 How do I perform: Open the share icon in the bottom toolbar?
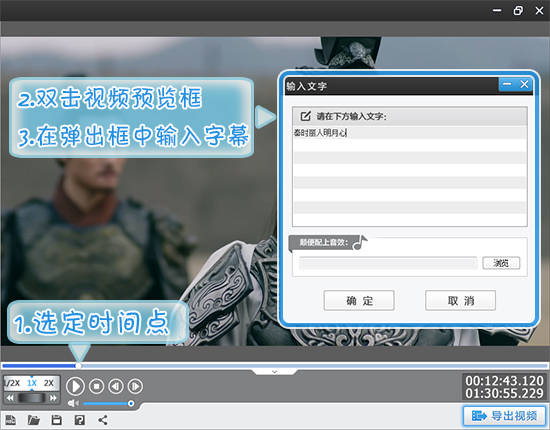[103, 420]
